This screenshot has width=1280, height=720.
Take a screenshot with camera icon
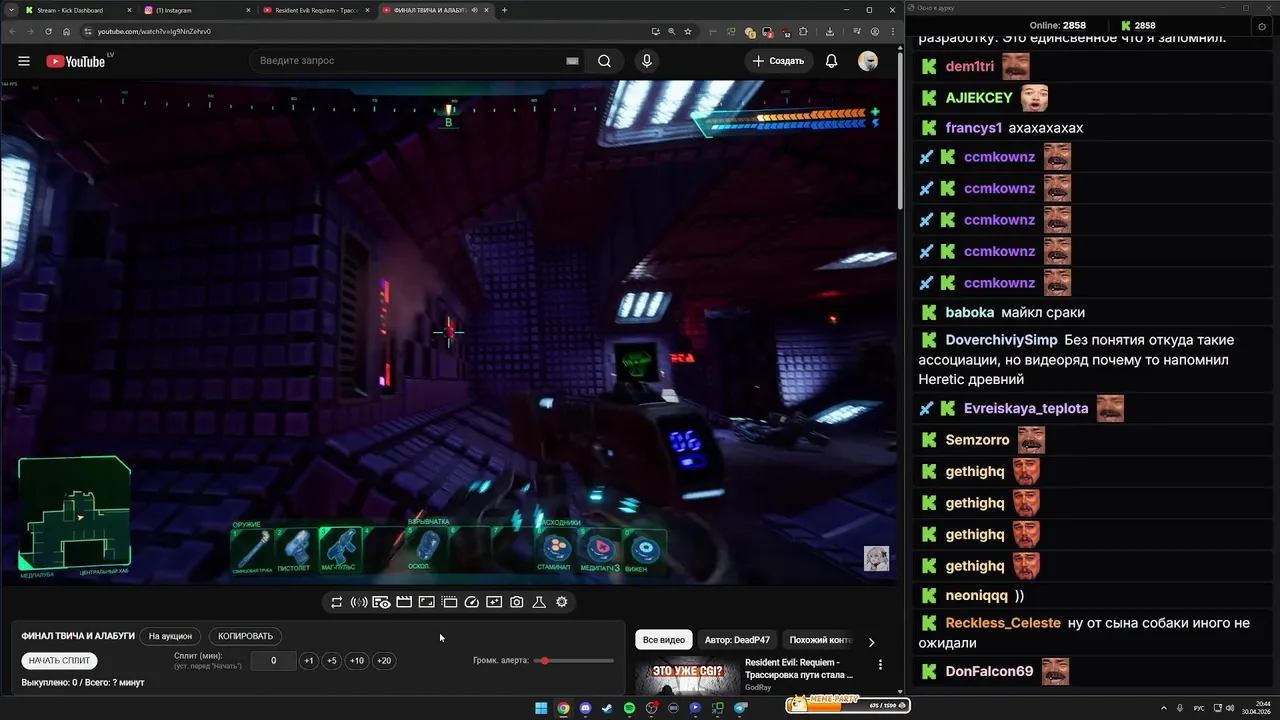[516, 602]
